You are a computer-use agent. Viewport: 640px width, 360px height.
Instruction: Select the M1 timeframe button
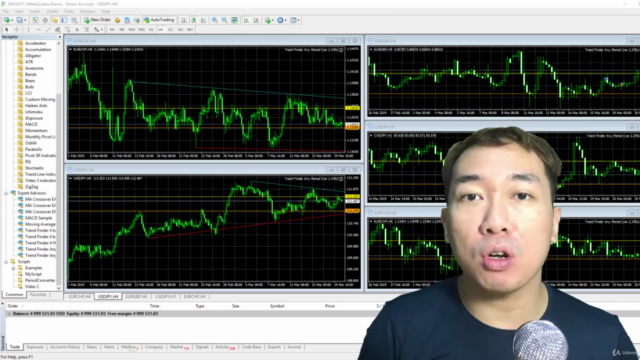[x=112, y=29]
